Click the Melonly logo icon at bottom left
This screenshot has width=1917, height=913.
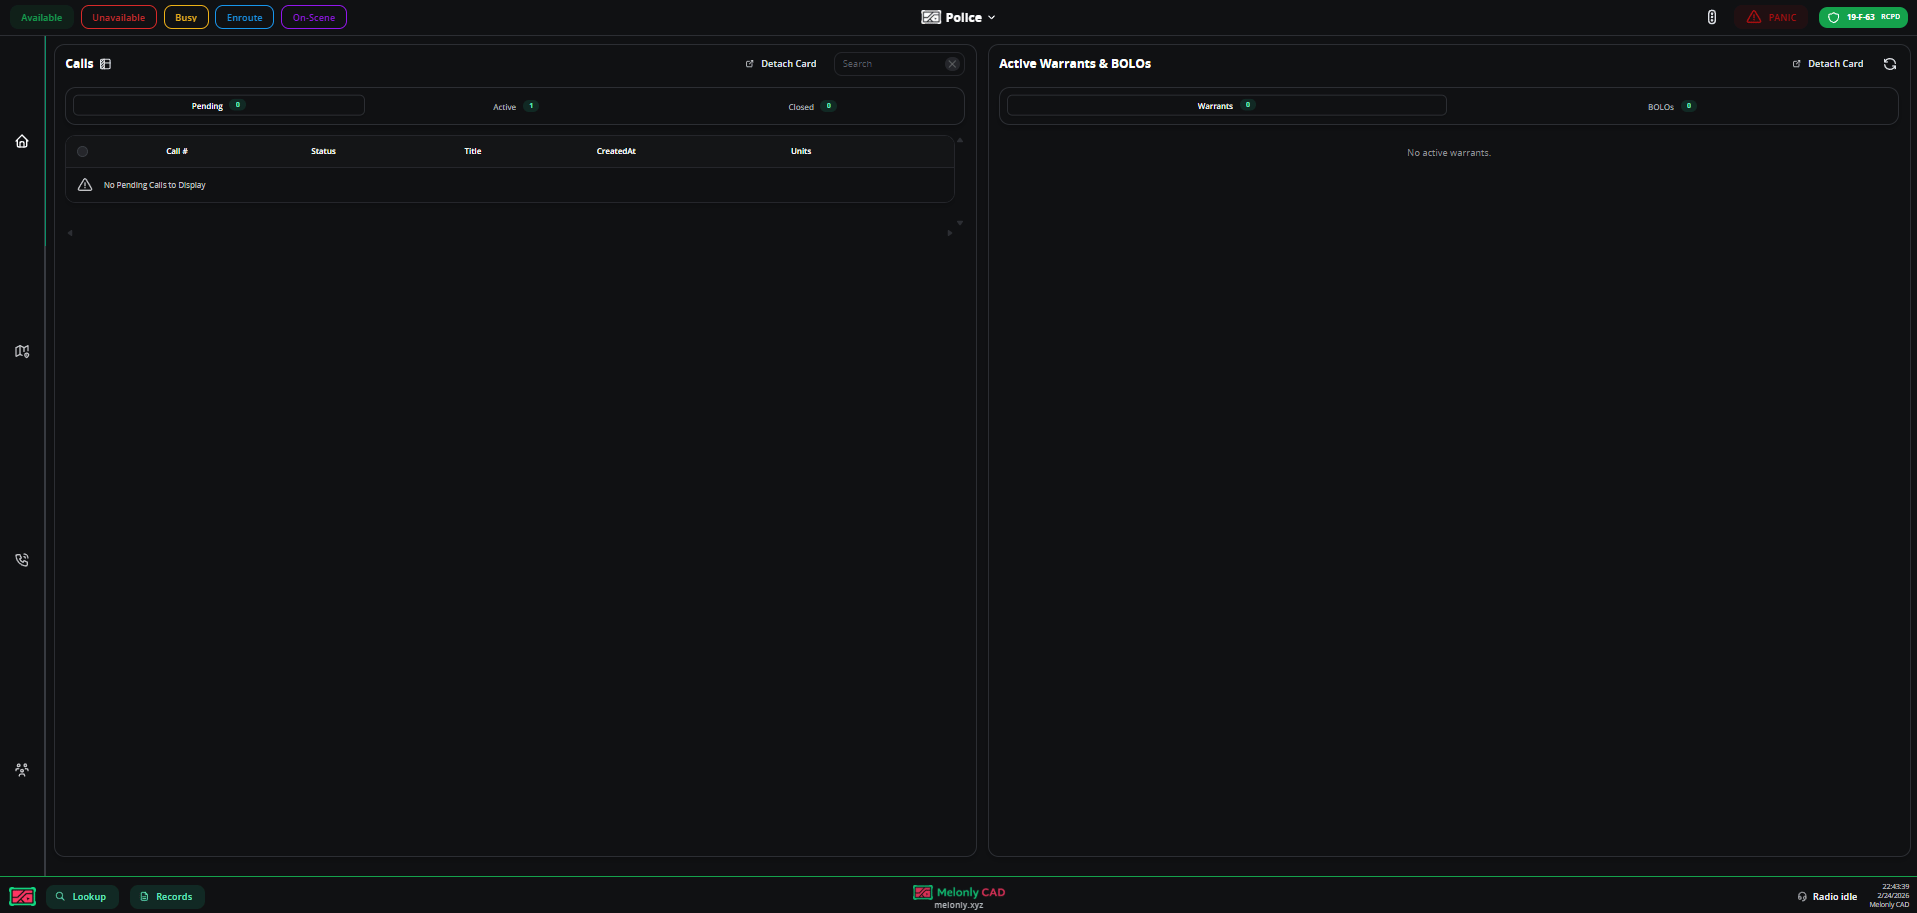22,896
